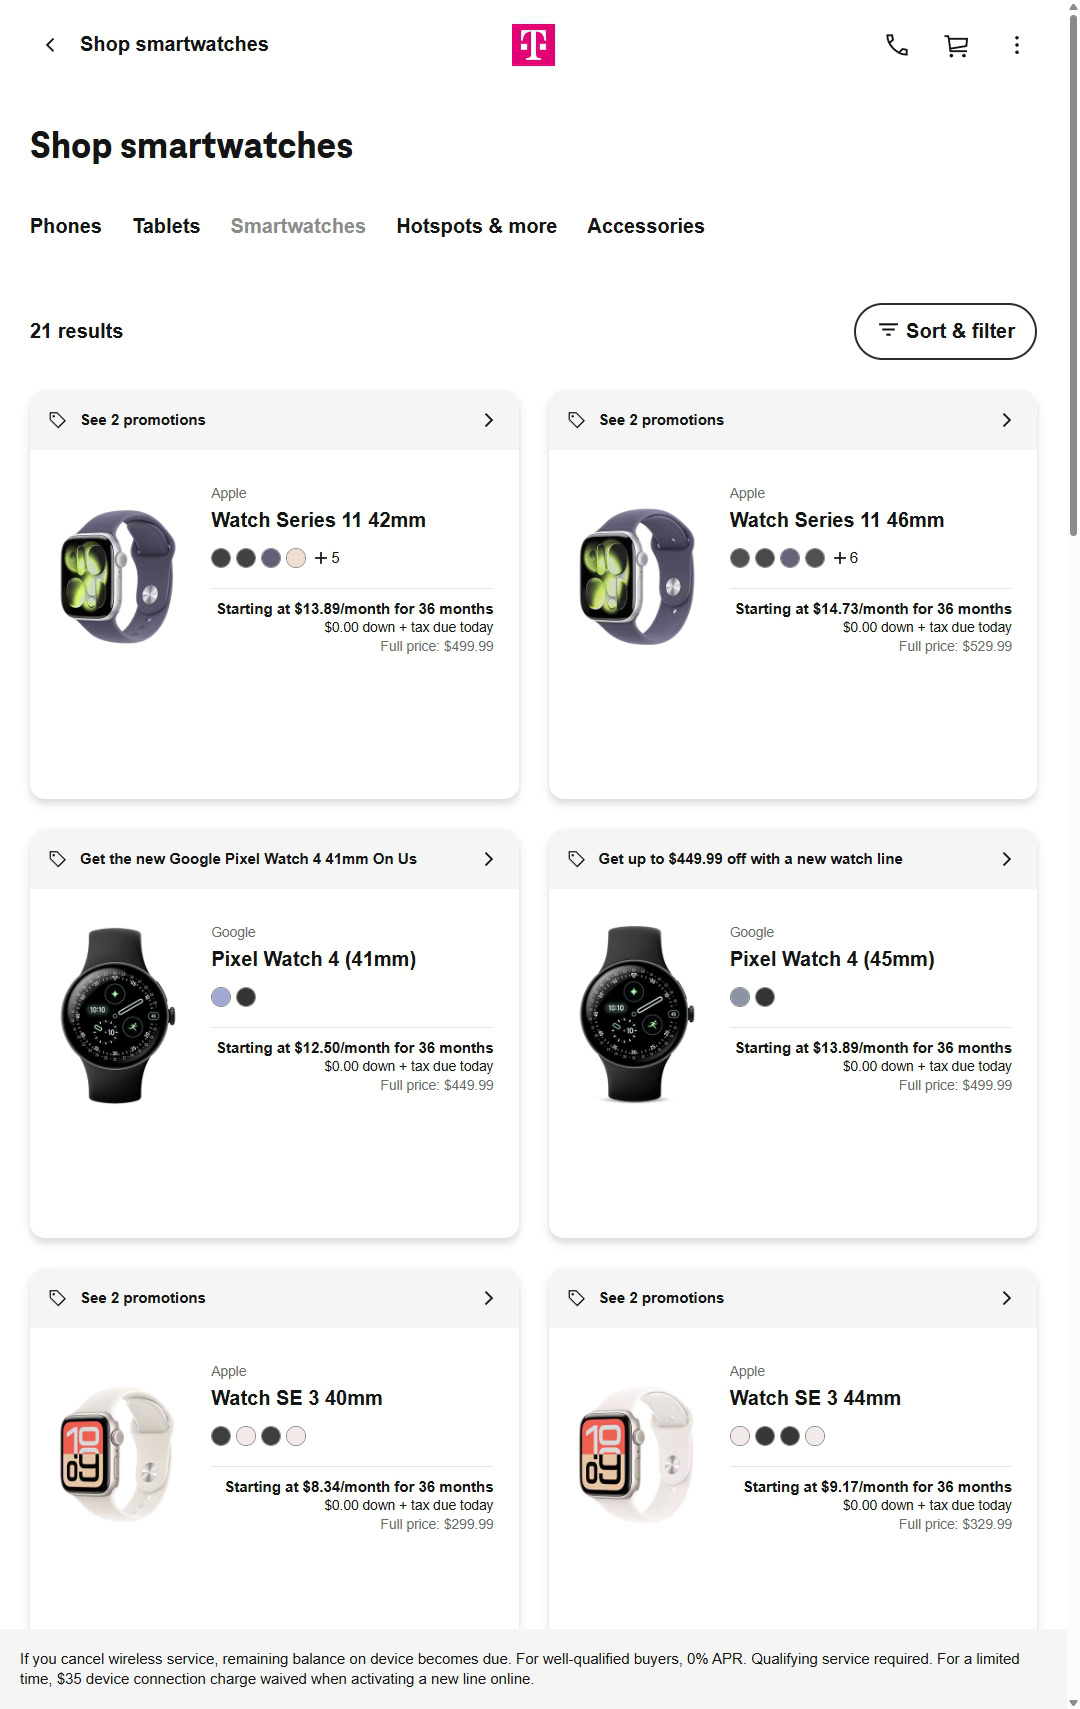Click the filter icon inside Sort & filter
Screen dimensions: 1080x1709
(888, 330)
